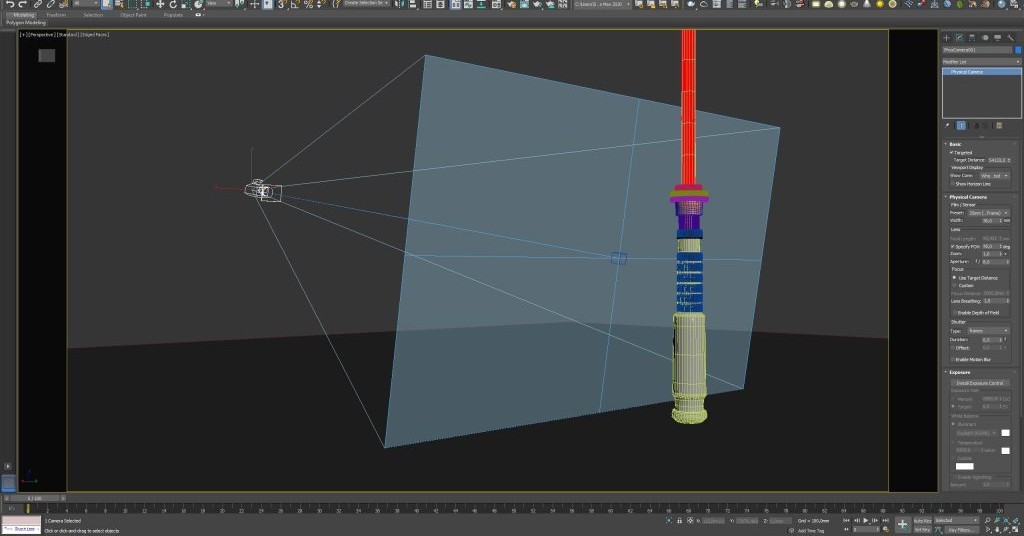Open the Show Cone dropdown

click(x=994, y=176)
